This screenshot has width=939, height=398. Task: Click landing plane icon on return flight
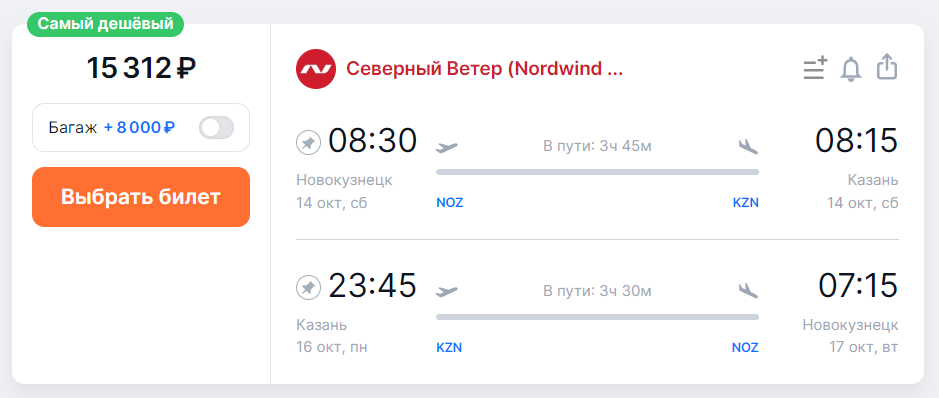pyautogui.click(x=748, y=291)
